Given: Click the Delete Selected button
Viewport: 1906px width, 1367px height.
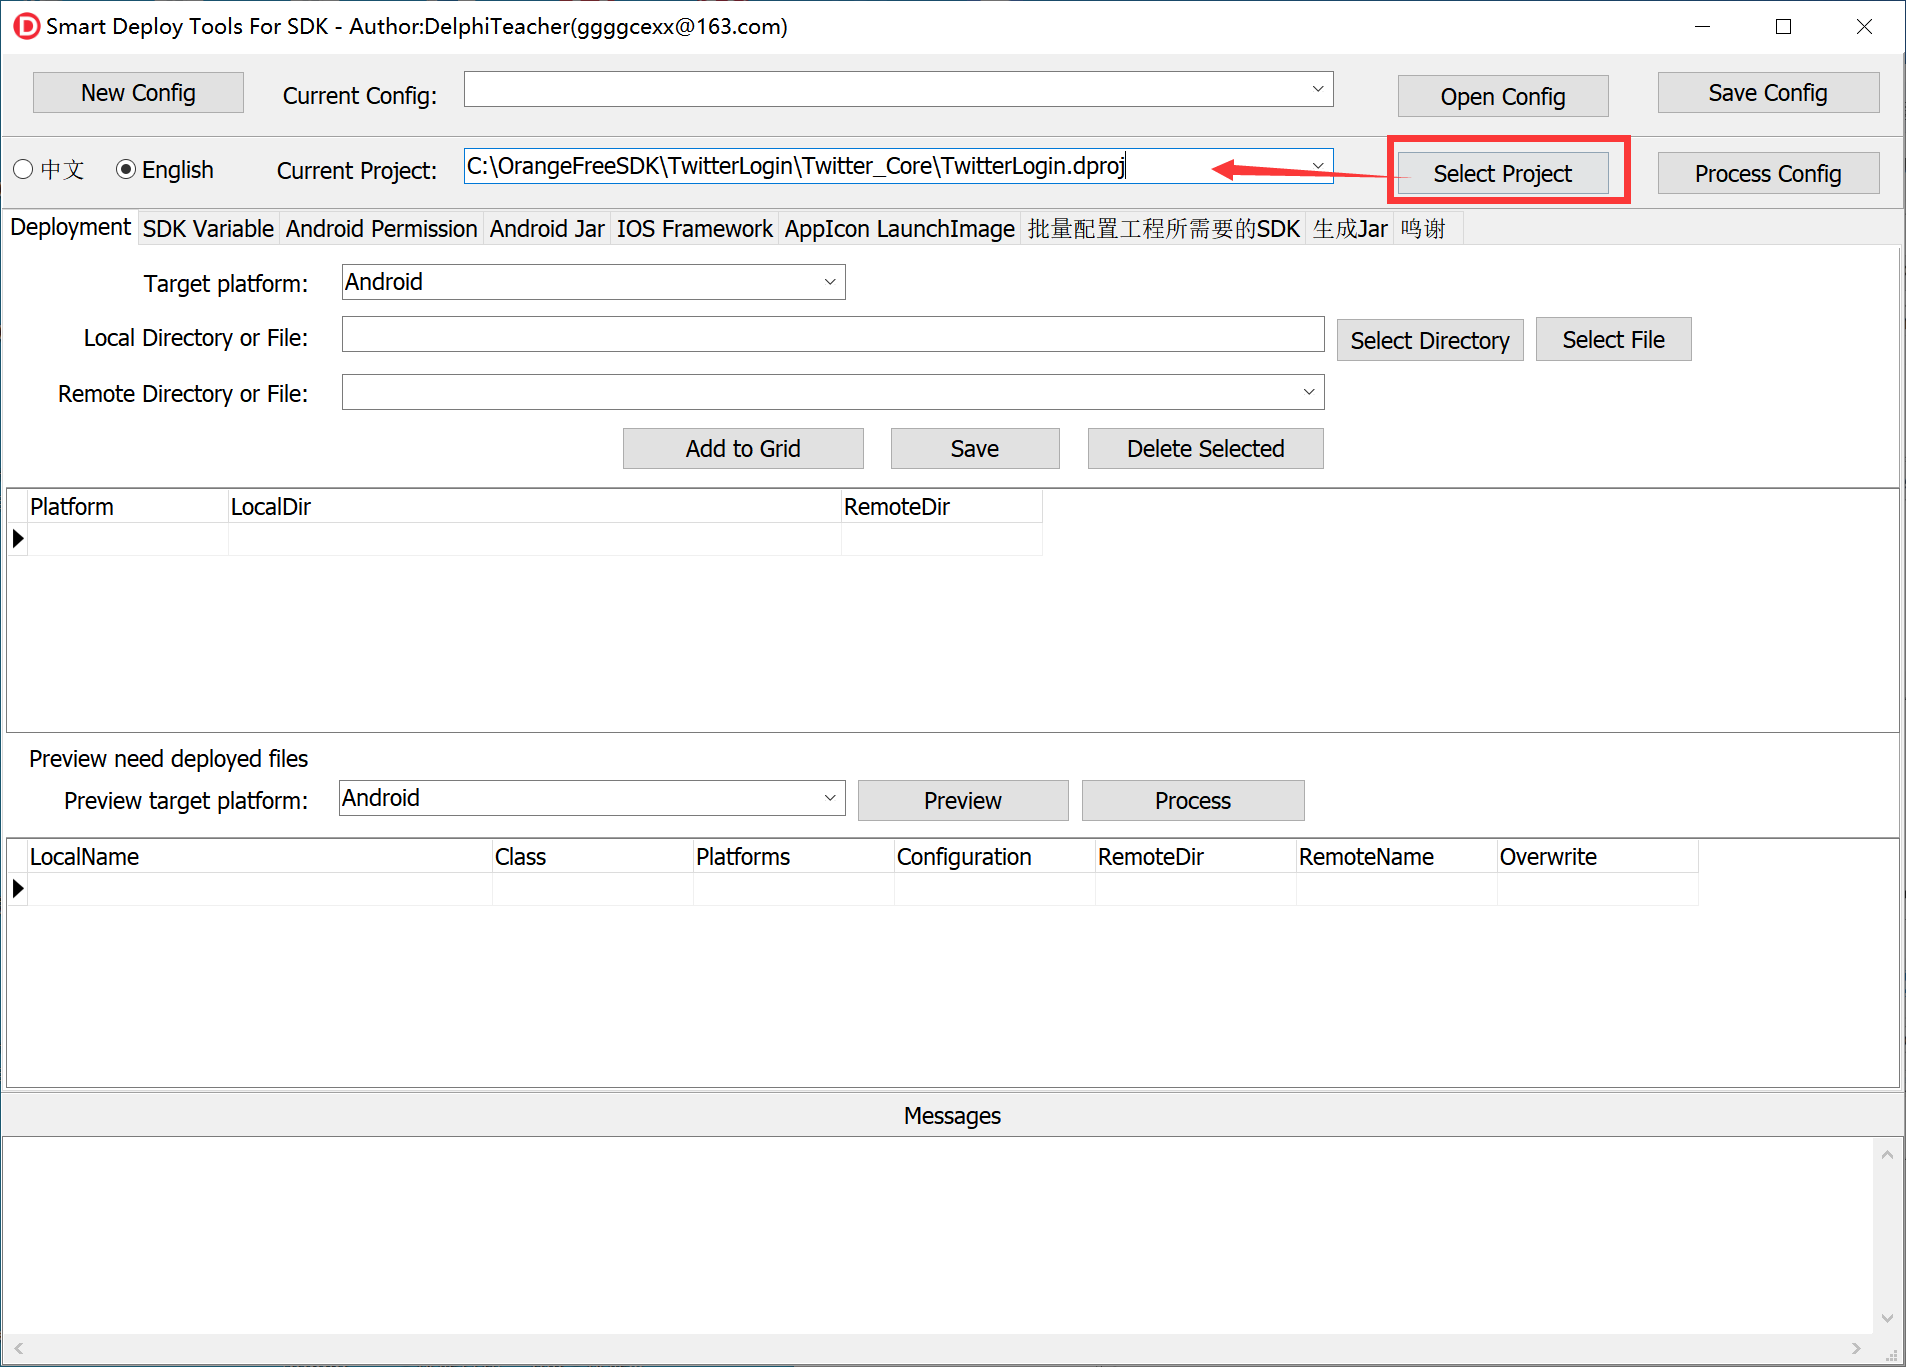Looking at the screenshot, I should click(1205, 449).
